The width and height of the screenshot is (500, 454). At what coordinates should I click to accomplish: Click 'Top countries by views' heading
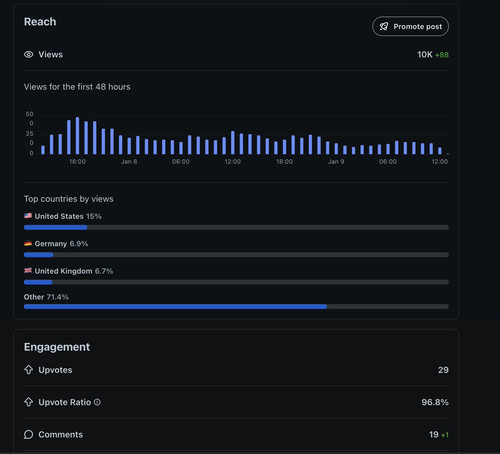click(69, 199)
